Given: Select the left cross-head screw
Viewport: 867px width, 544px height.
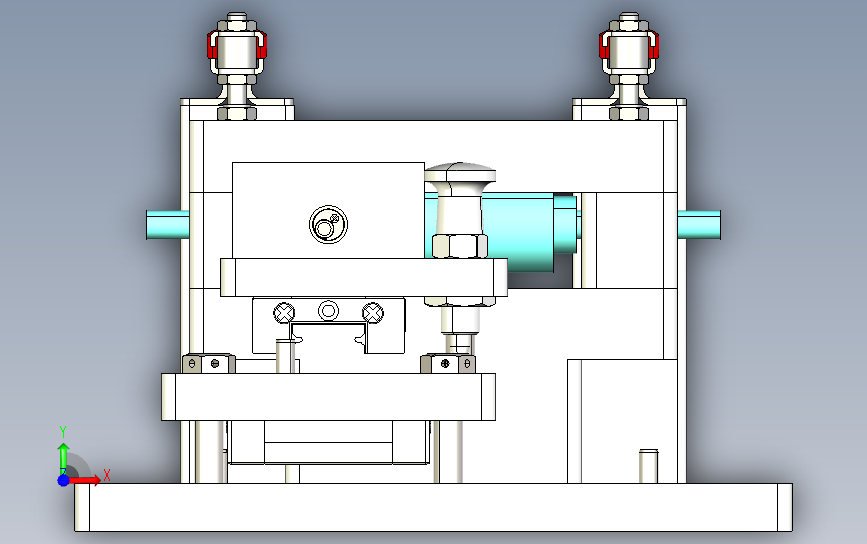Looking at the screenshot, I should click(284, 313).
